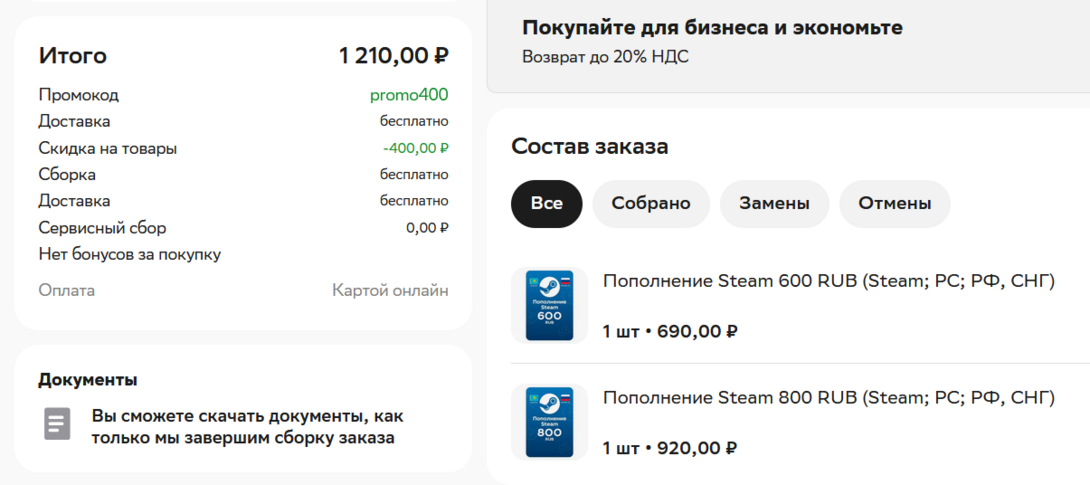Open the Steam 800 RUB card thumbnail

point(549,422)
